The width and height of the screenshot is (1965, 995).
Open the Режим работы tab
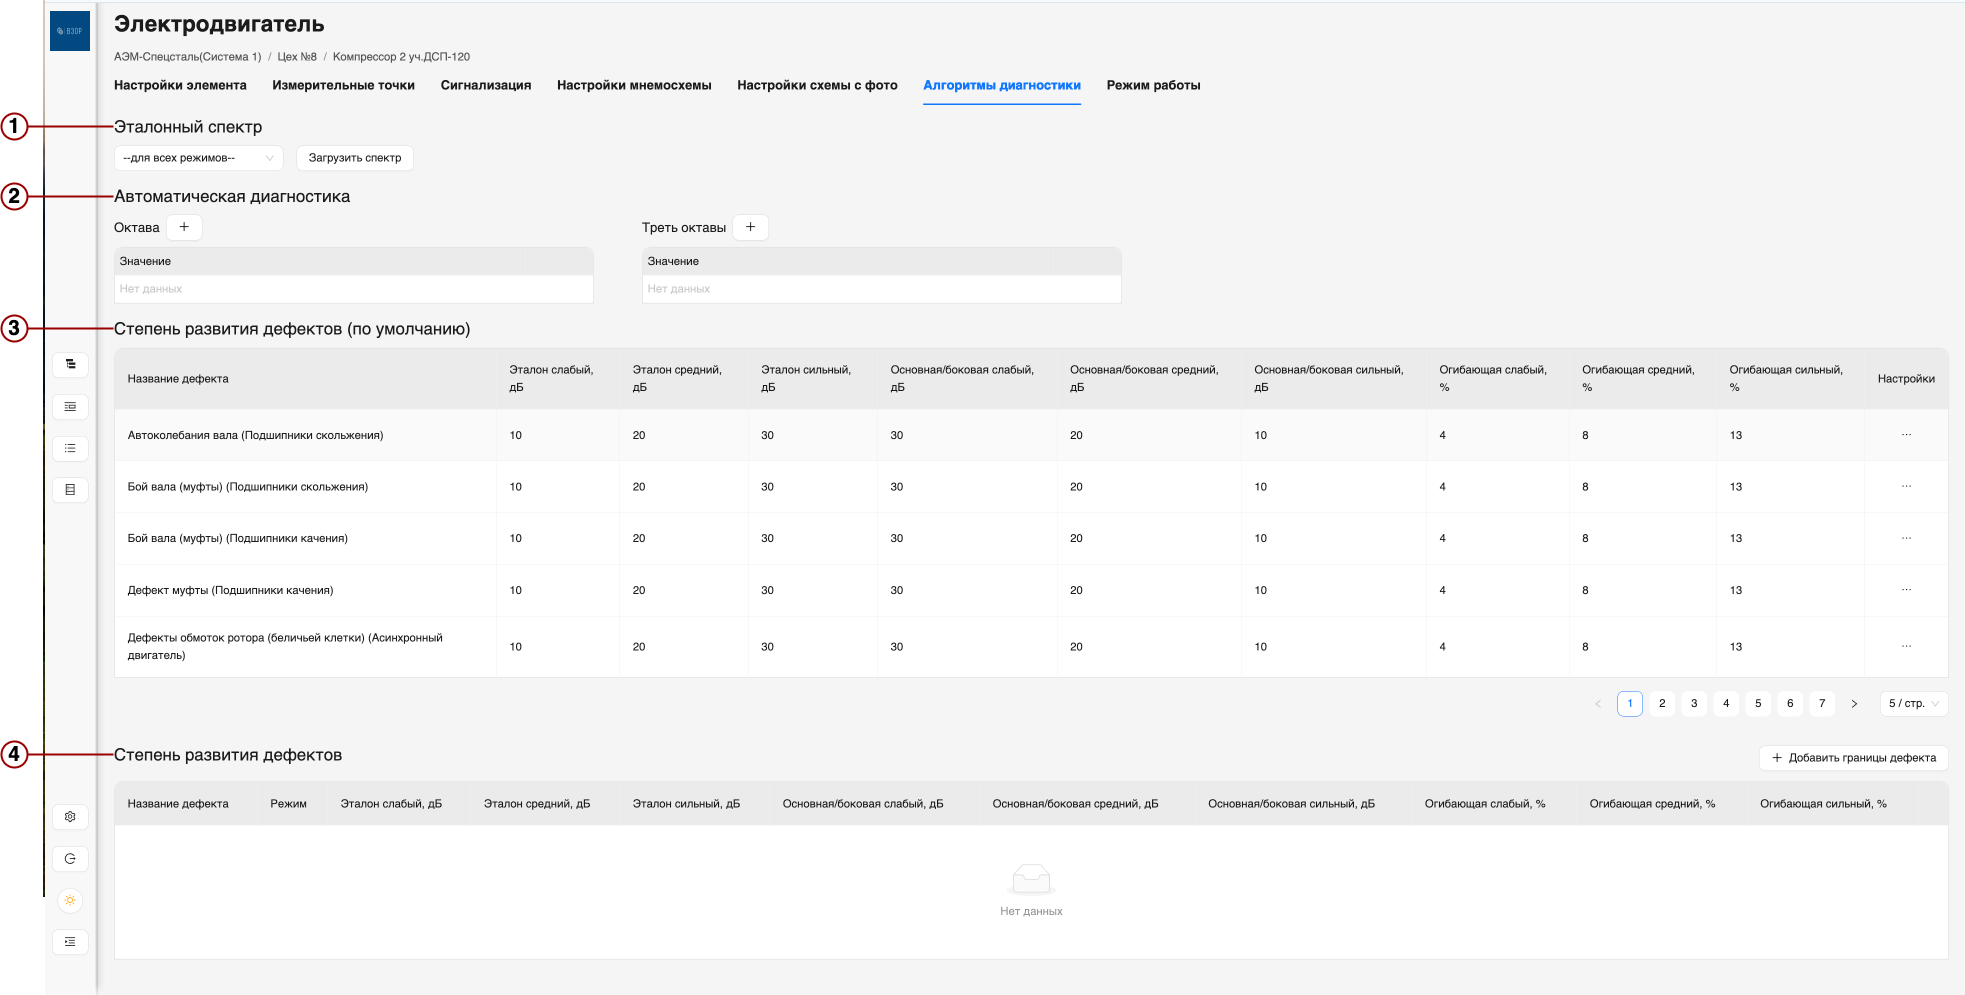1153,85
